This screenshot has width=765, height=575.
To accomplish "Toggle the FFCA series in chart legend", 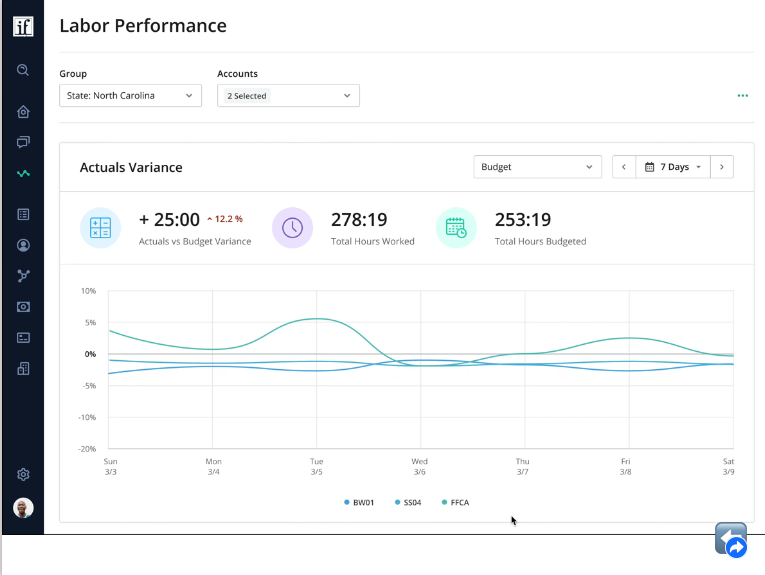I will click(455, 502).
